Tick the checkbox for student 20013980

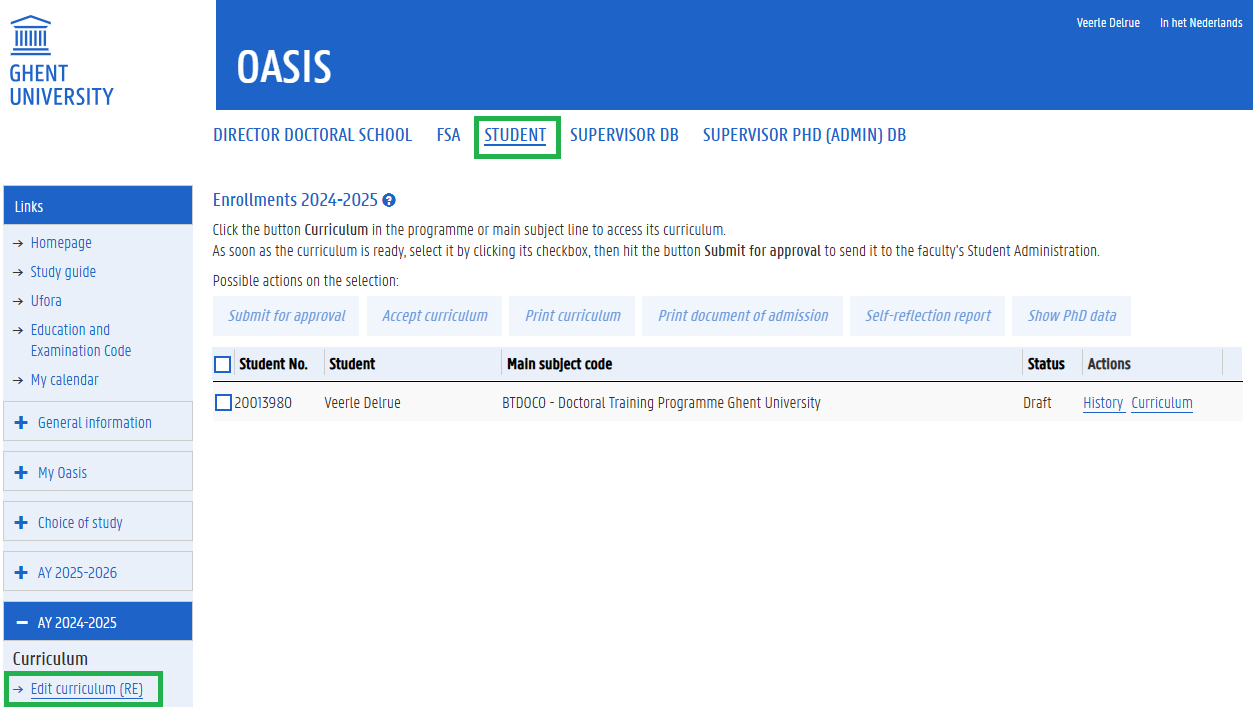[x=223, y=403]
